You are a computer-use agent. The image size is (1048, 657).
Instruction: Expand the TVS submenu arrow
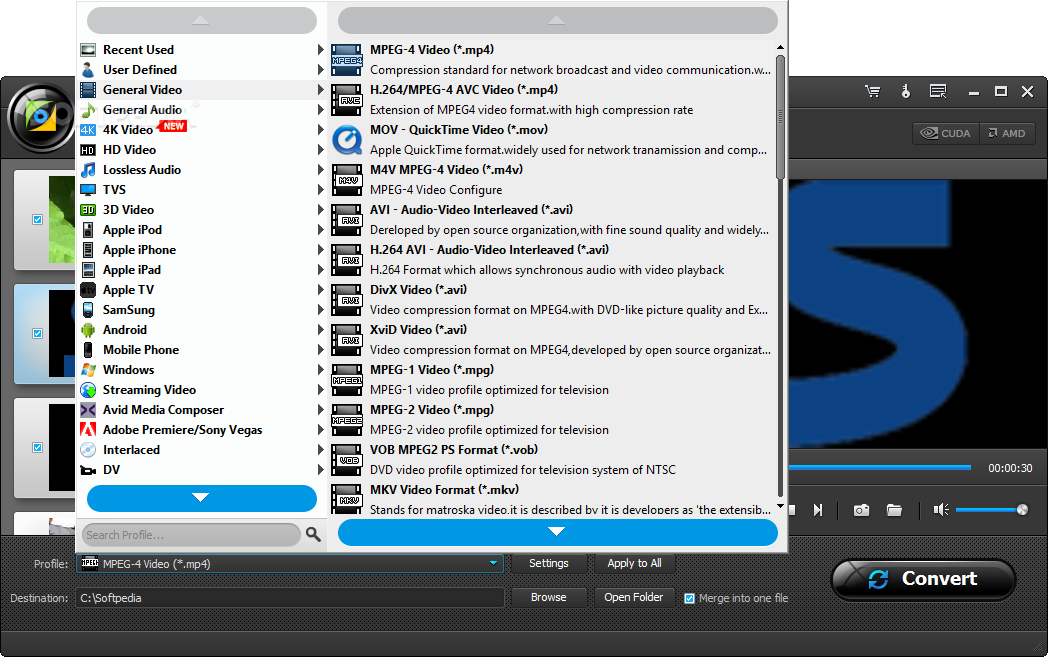click(x=320, y=190)
